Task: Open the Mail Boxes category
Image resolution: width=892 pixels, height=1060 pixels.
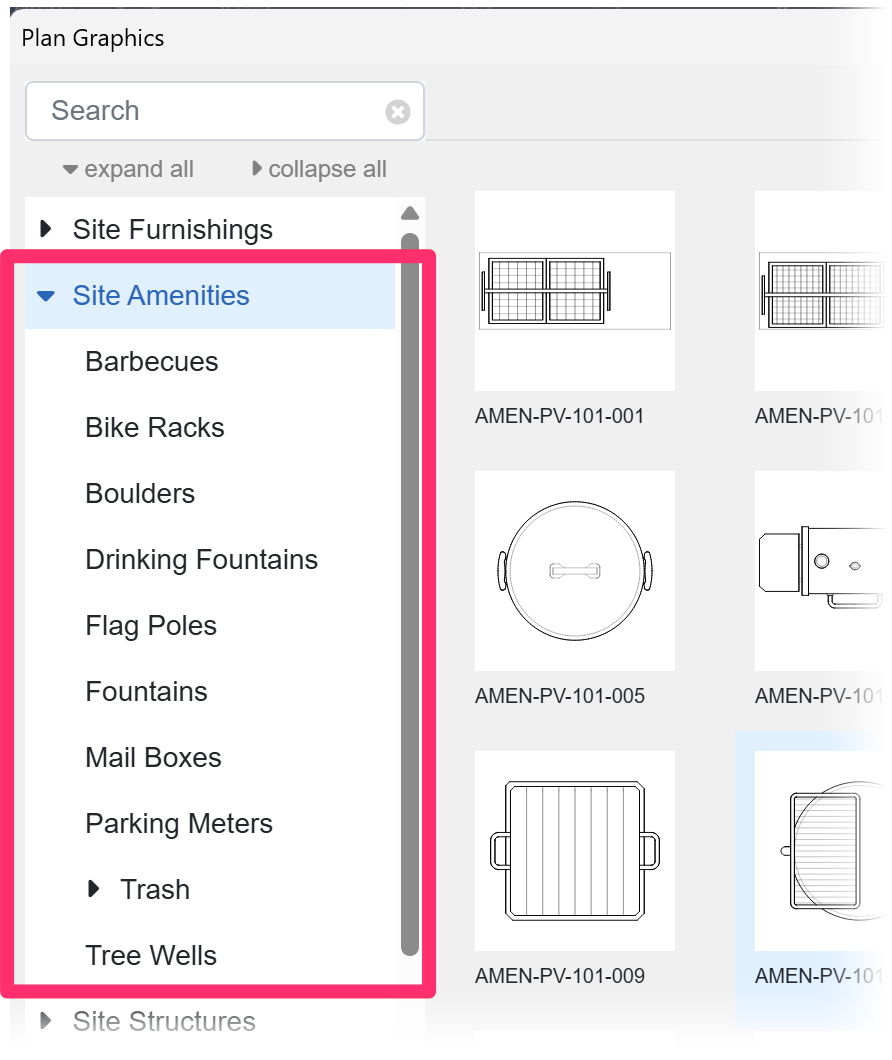Action: [153, 757]
